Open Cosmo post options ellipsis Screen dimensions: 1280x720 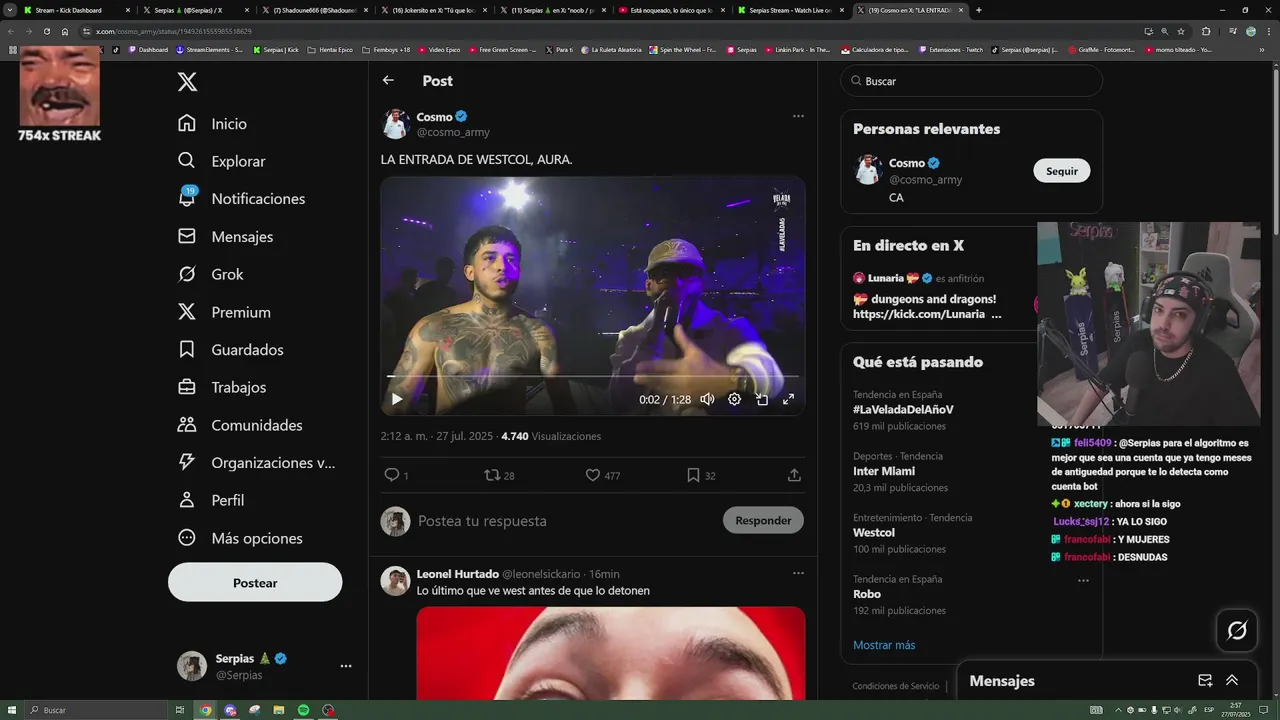pos(798,116)
